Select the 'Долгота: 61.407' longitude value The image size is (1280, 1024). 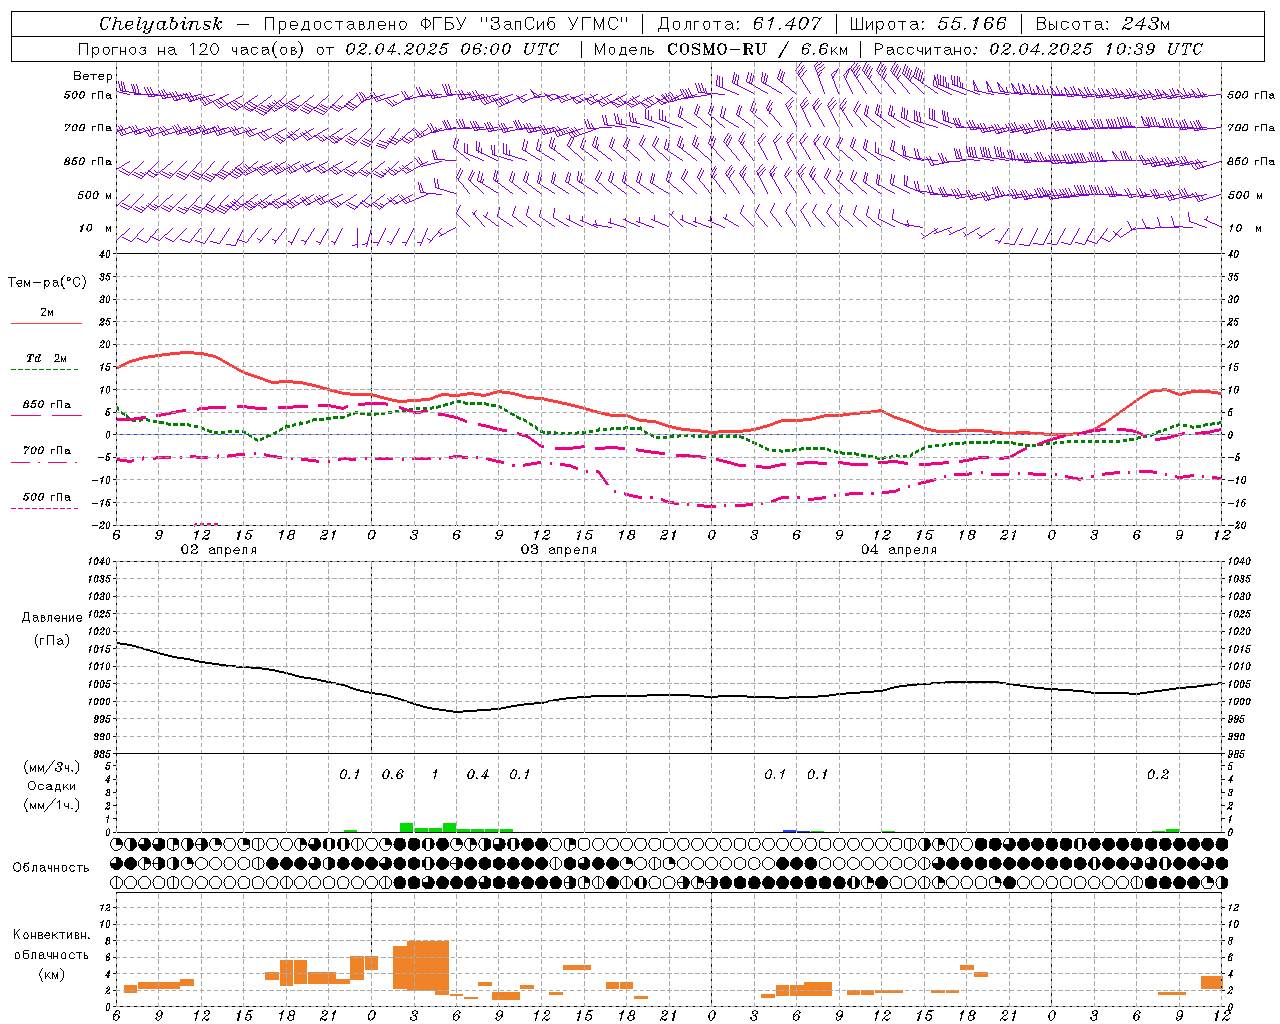click(x=739, y=24)
